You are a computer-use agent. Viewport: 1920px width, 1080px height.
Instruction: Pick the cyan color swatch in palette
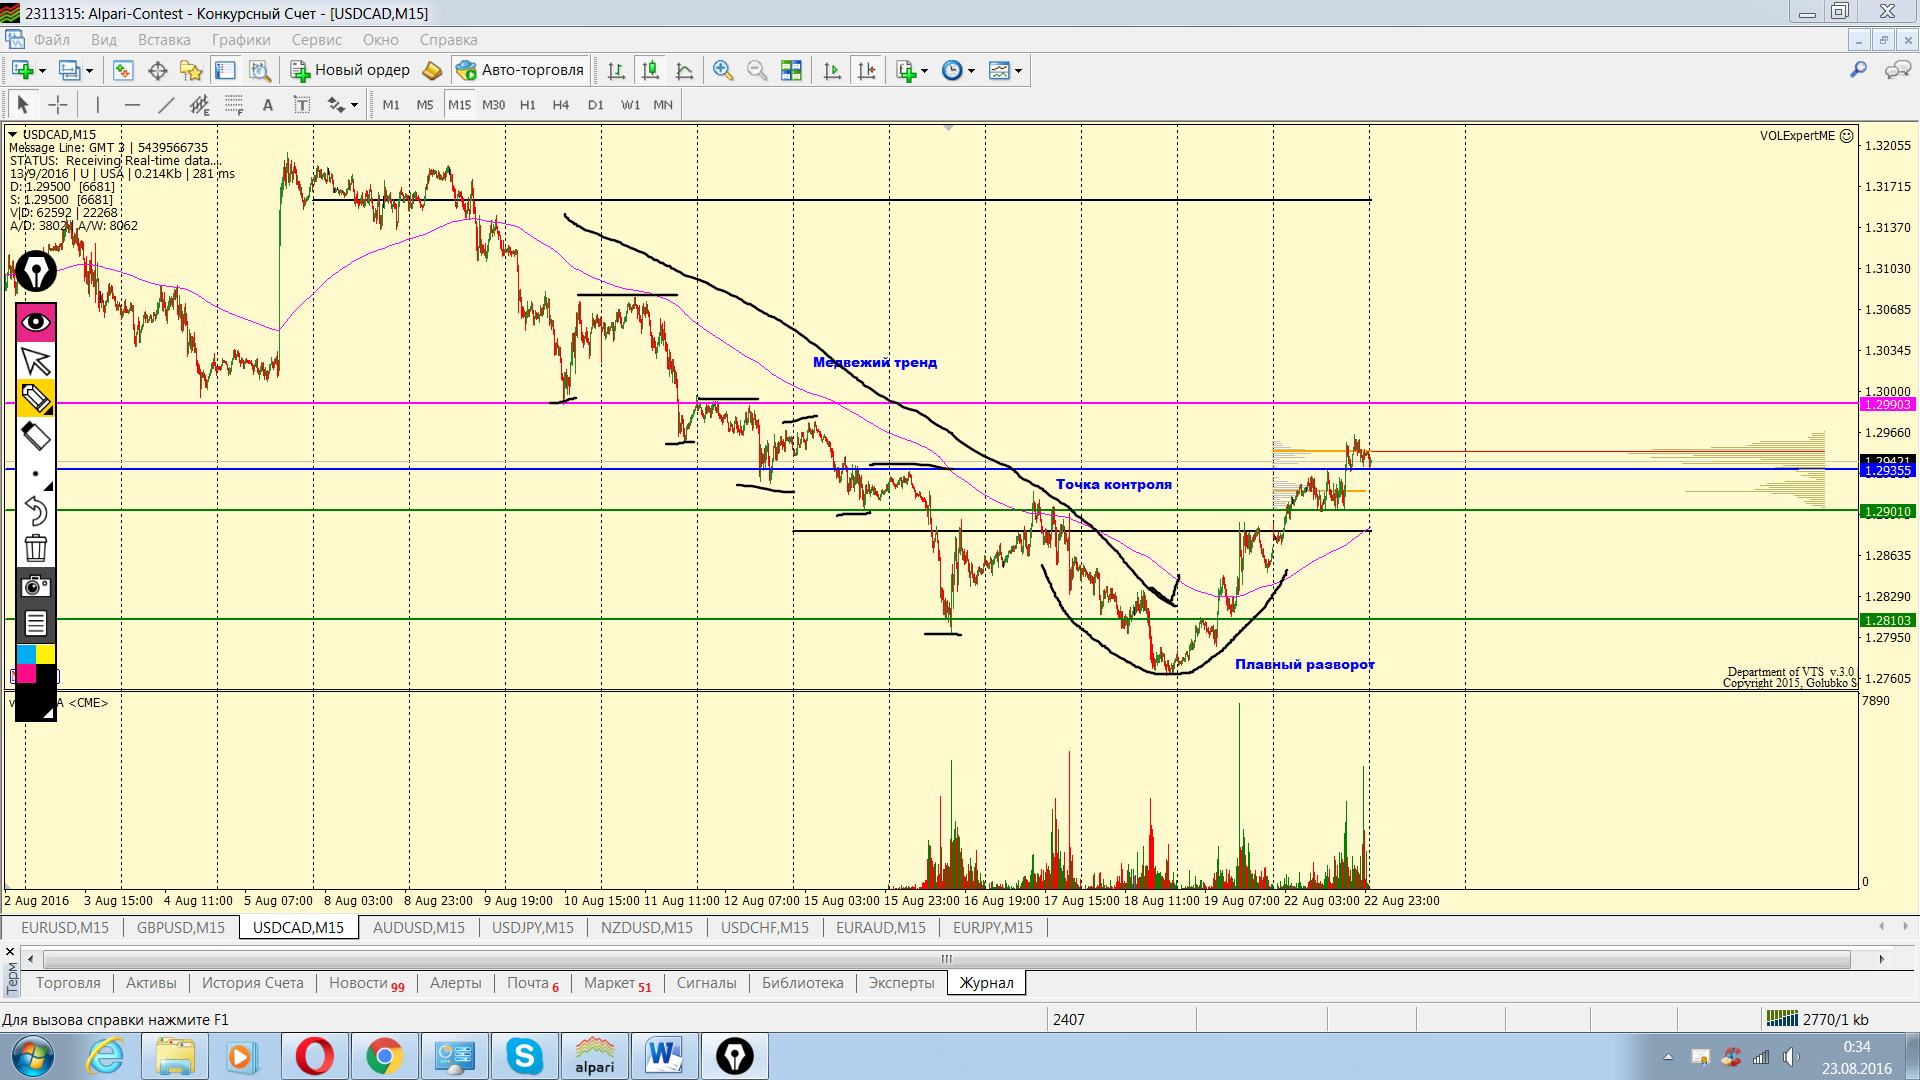26,655
